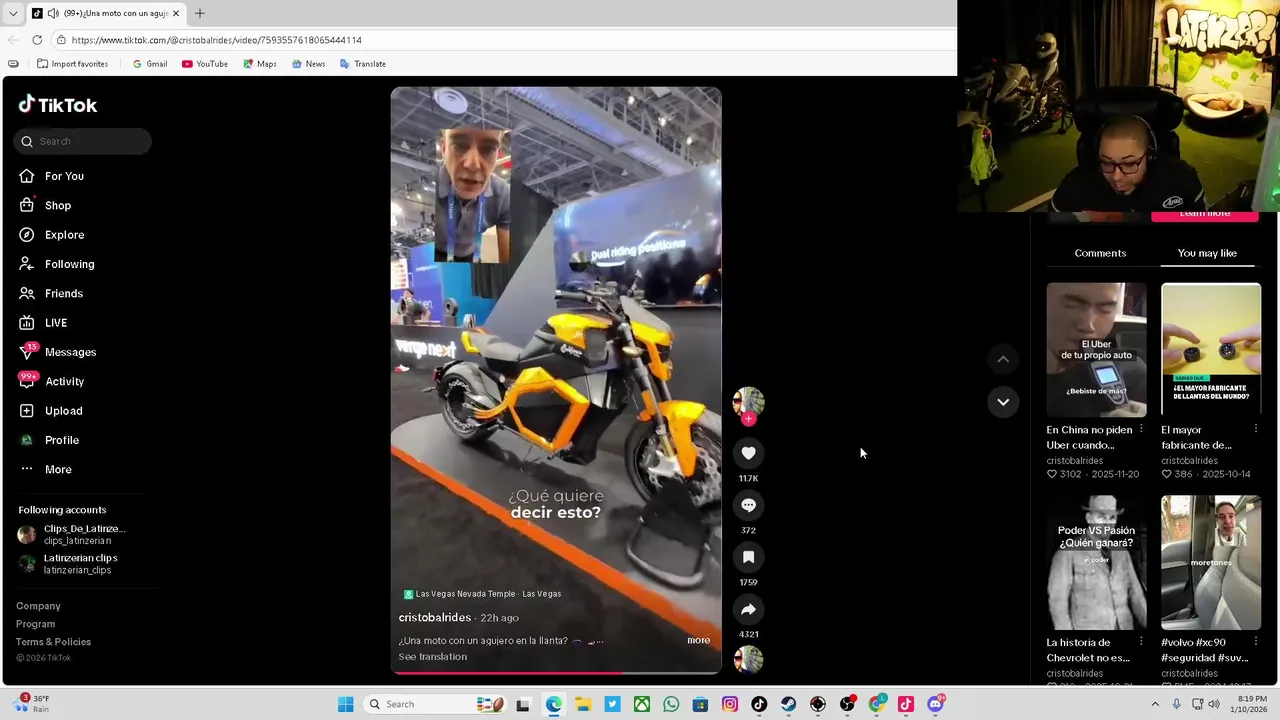
Task: Expand the caption with 'more'
Action: point(699,640)
